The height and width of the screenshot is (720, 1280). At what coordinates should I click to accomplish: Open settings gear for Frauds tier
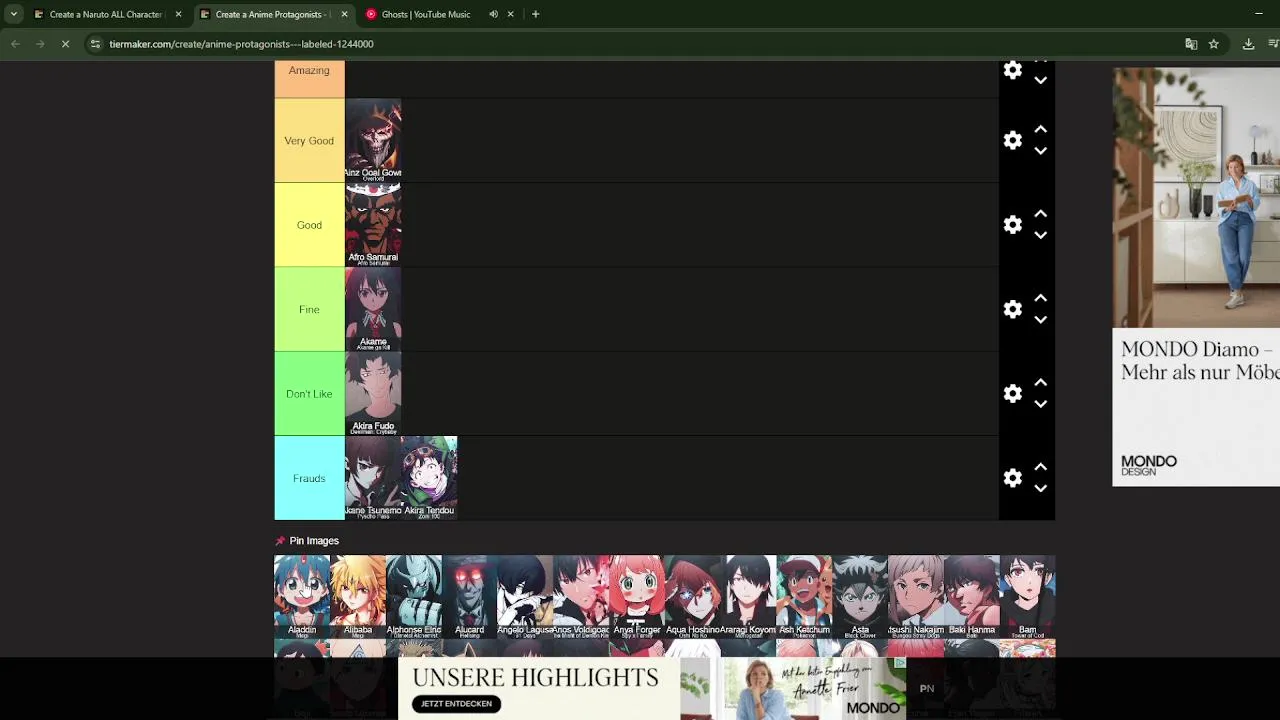point(1013,478)
